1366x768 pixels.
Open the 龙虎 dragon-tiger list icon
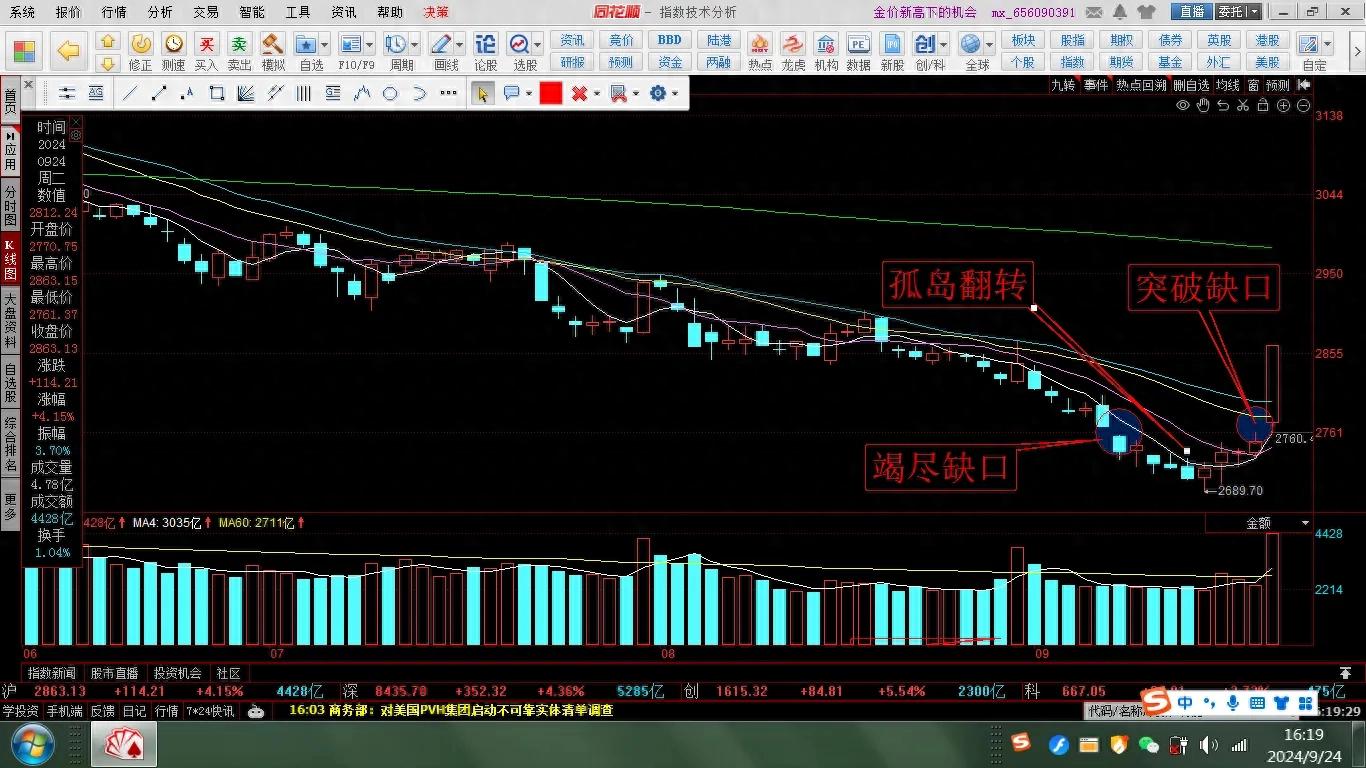pyautogui.click(x=793, y=52)
